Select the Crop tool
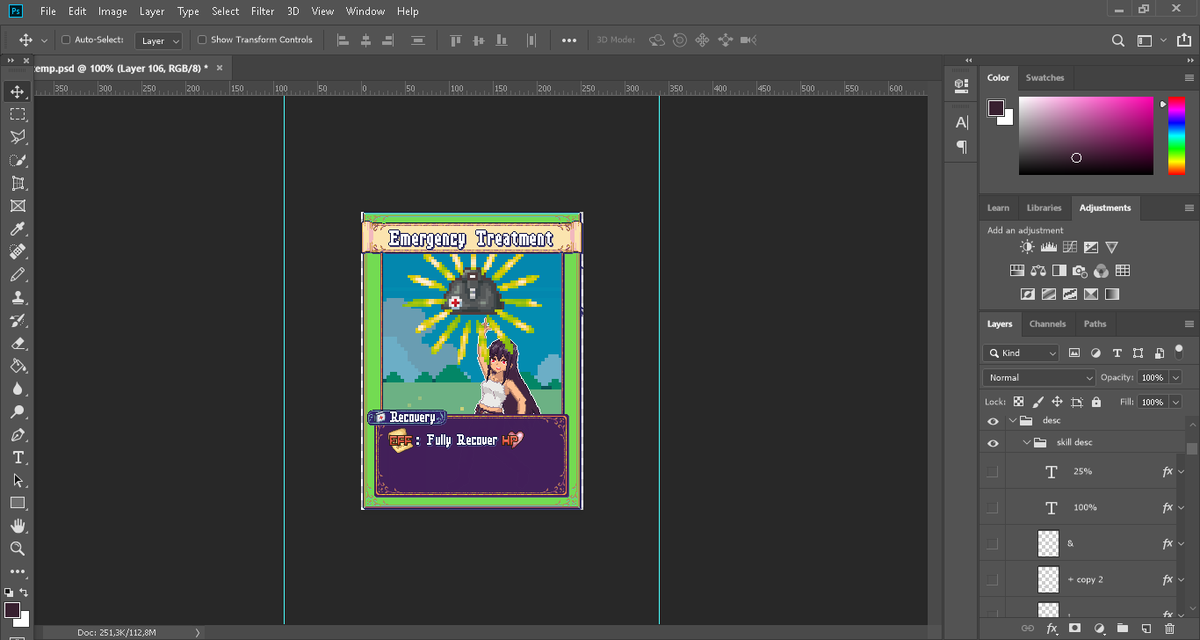The width and height of the screenshot is (1200, 640). (17, 184)
